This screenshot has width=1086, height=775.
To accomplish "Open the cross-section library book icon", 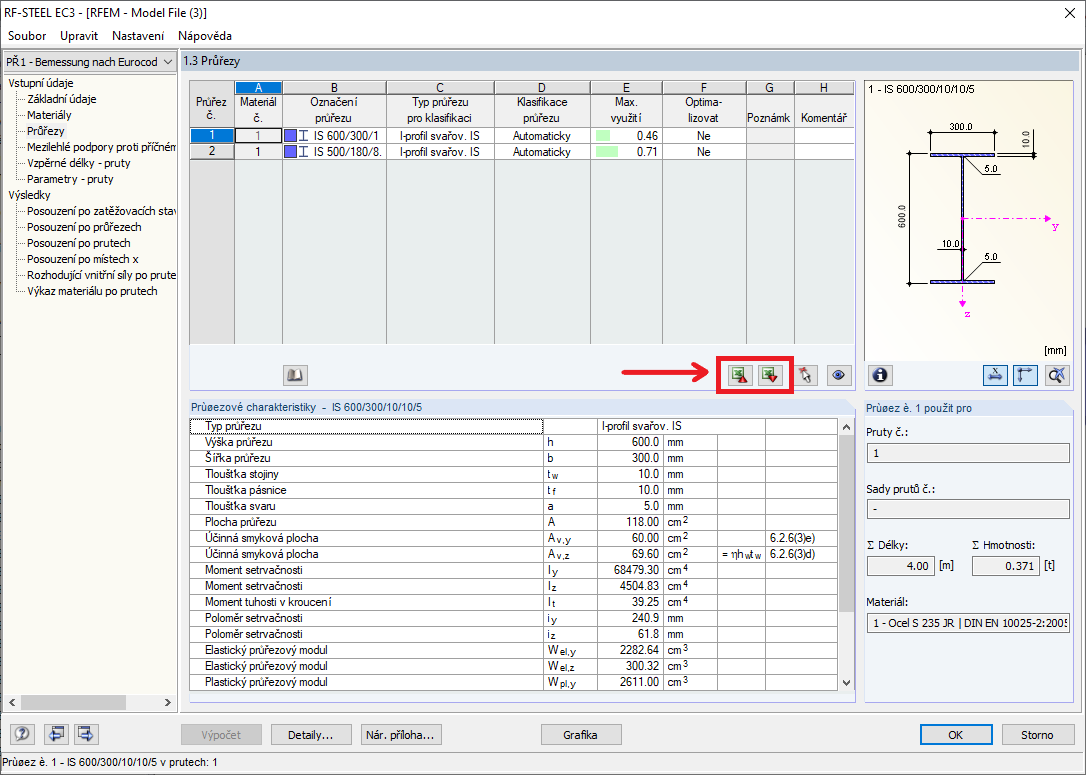I will tap(295, 375).
